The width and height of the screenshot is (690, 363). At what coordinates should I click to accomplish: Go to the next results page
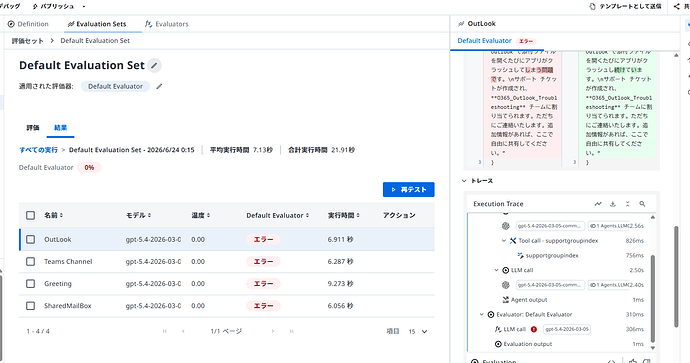pos(273,331)
